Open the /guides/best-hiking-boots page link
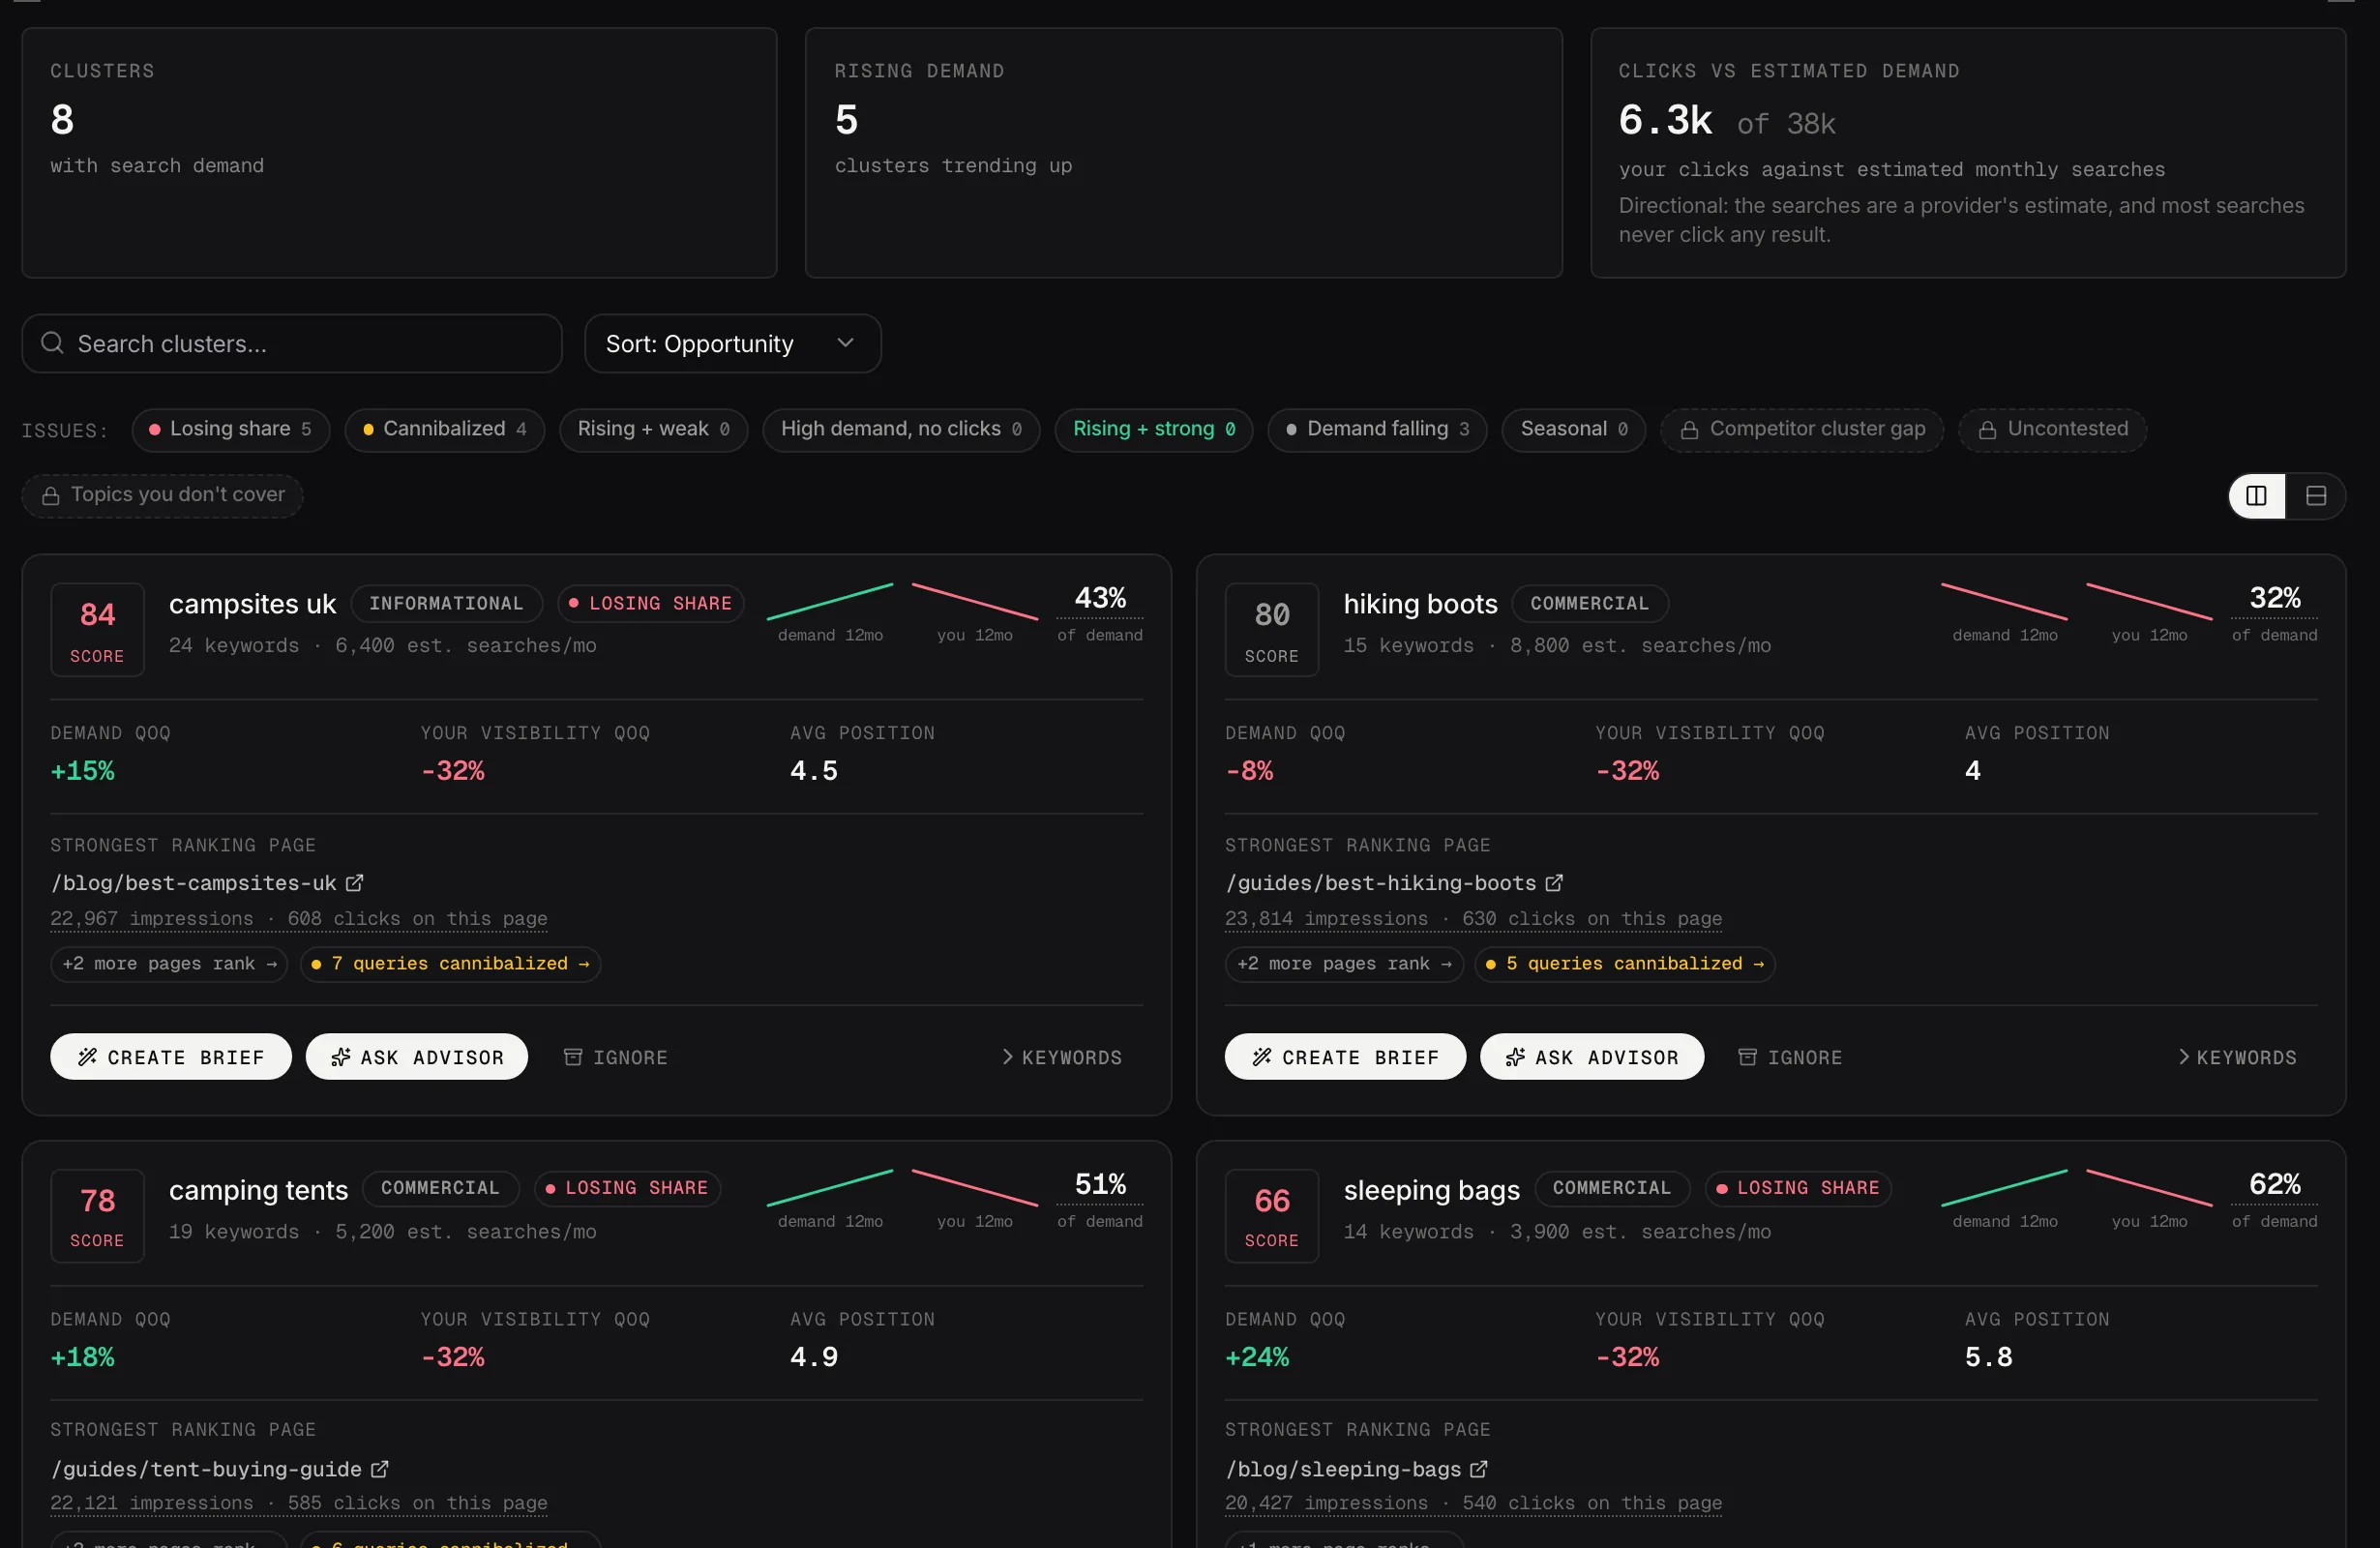The height and width of the screenshot is (1548, 2380). [1381, 883]
